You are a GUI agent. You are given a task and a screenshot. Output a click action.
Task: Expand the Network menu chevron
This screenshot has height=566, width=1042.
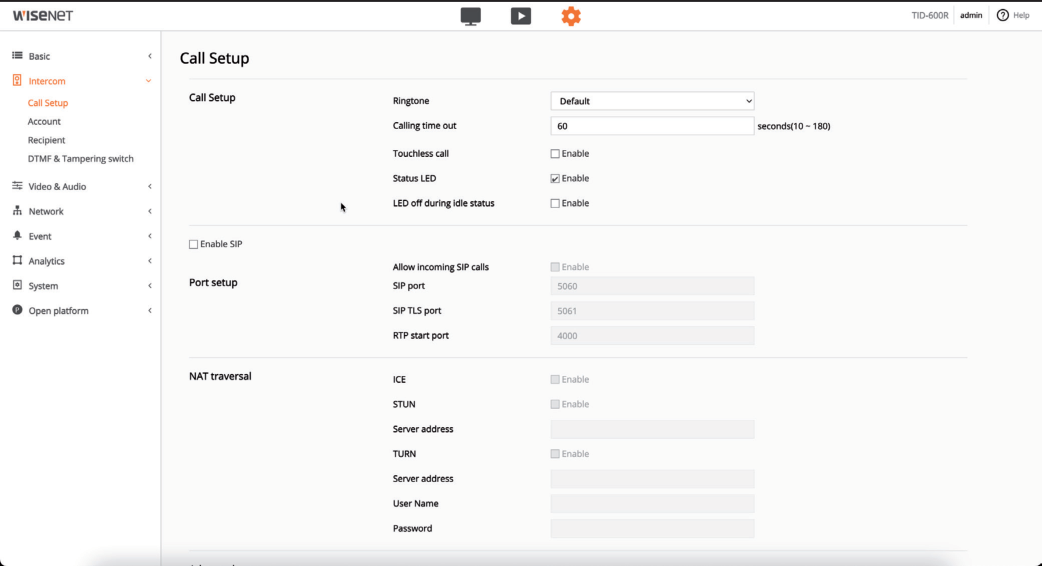point(150,211)
